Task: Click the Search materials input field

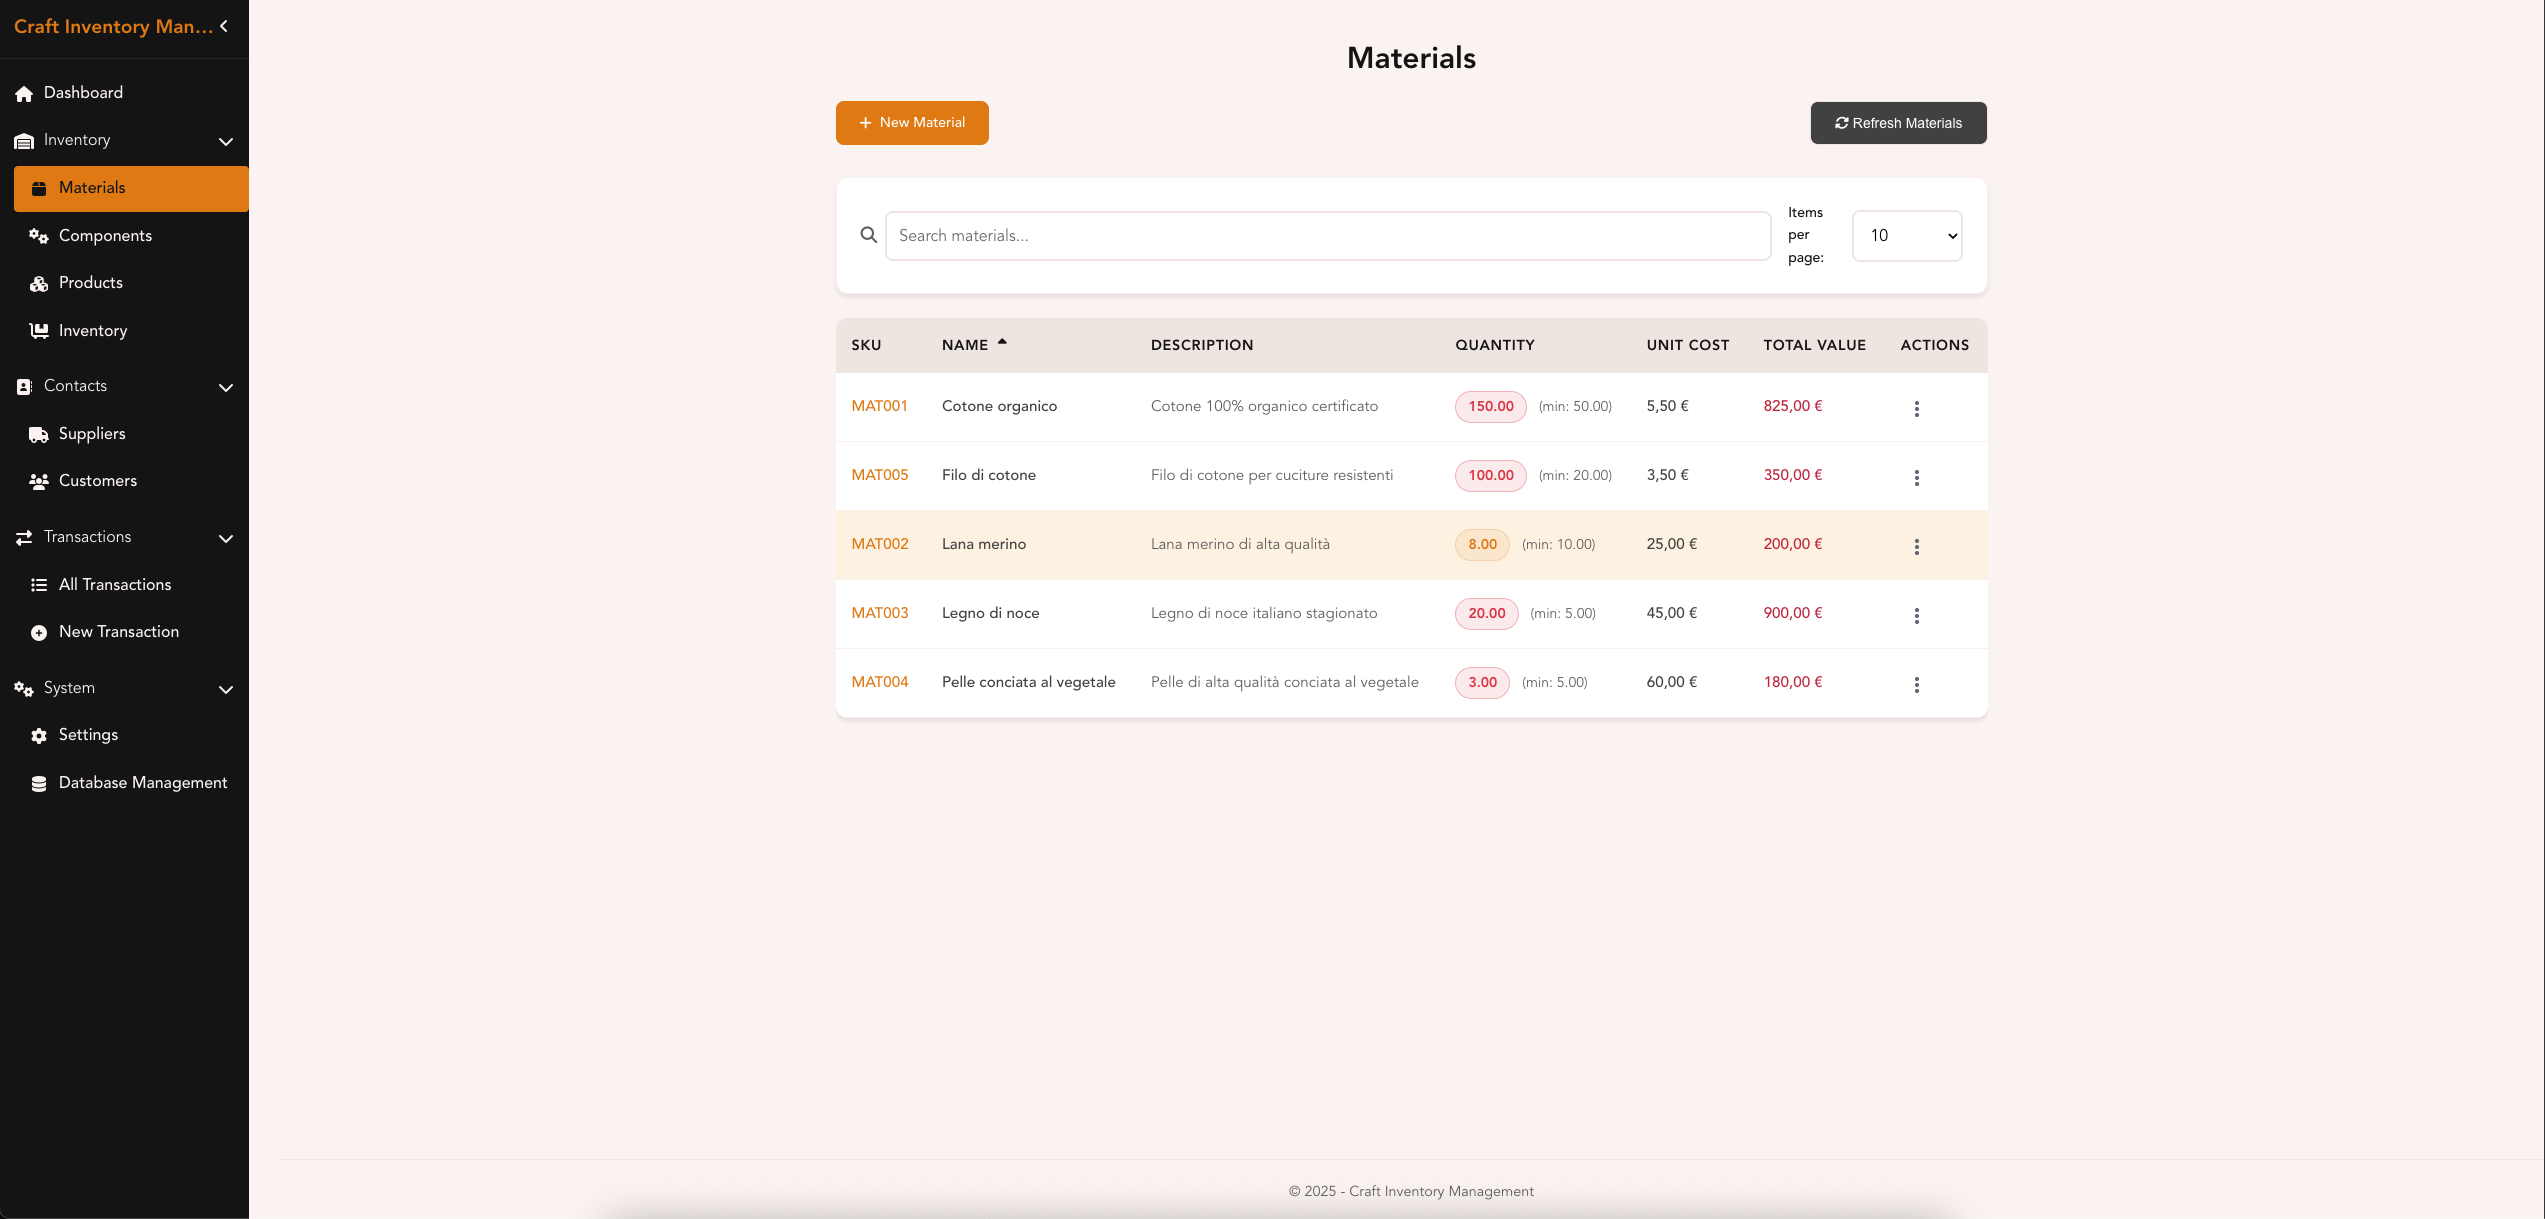Action: coord(1326,236)
